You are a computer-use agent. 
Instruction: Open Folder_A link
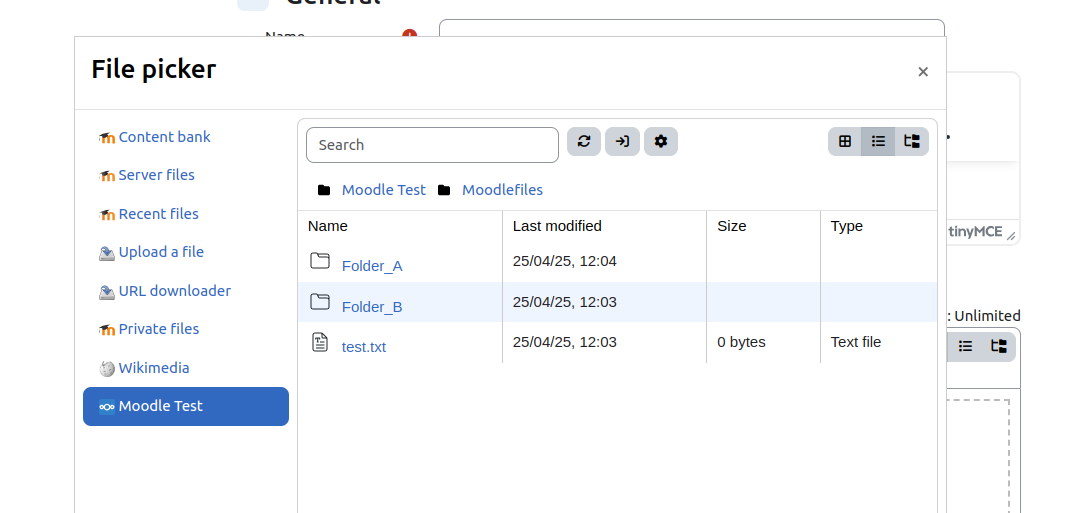tap(372, 266)
